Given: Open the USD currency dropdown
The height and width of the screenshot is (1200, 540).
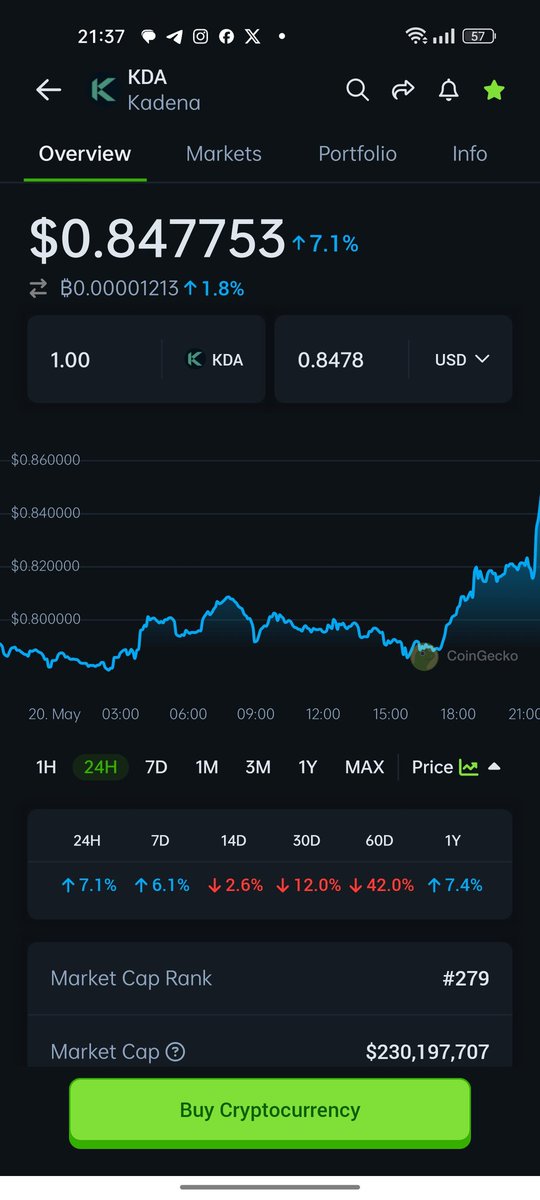Looking at the screenshot, I should (x=461, y=359).
